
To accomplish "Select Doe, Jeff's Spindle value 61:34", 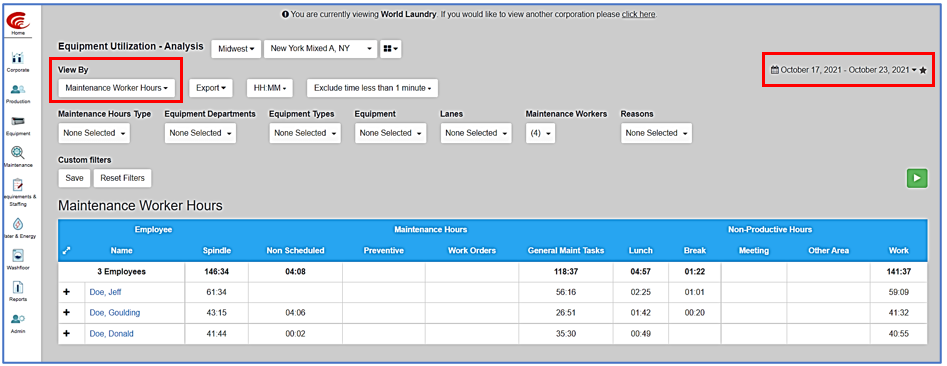I will [217, 292].
